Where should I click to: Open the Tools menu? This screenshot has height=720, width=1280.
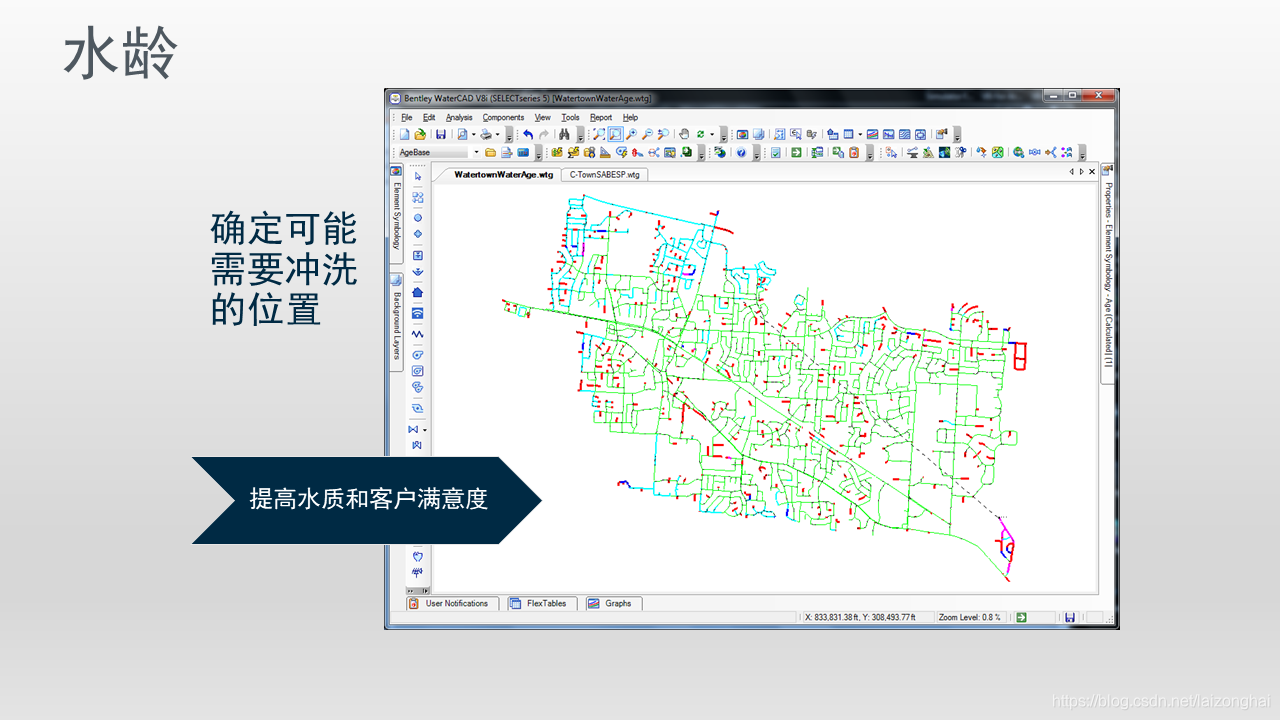coord(570,117)
